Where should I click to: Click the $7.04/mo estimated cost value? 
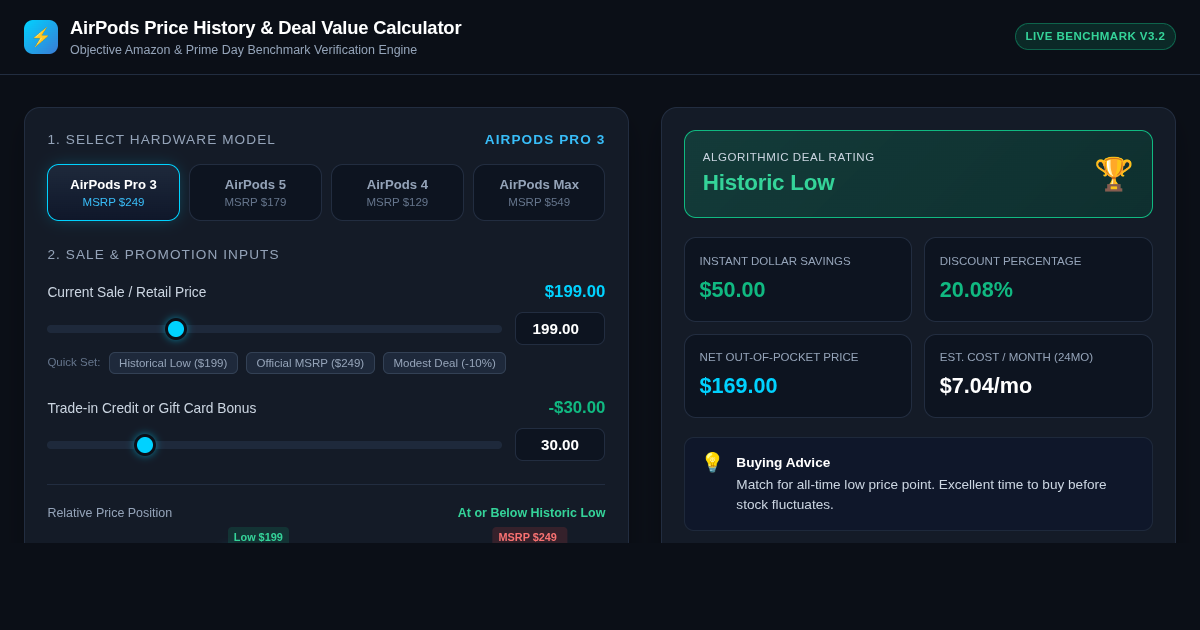click(x=985, y=386)
